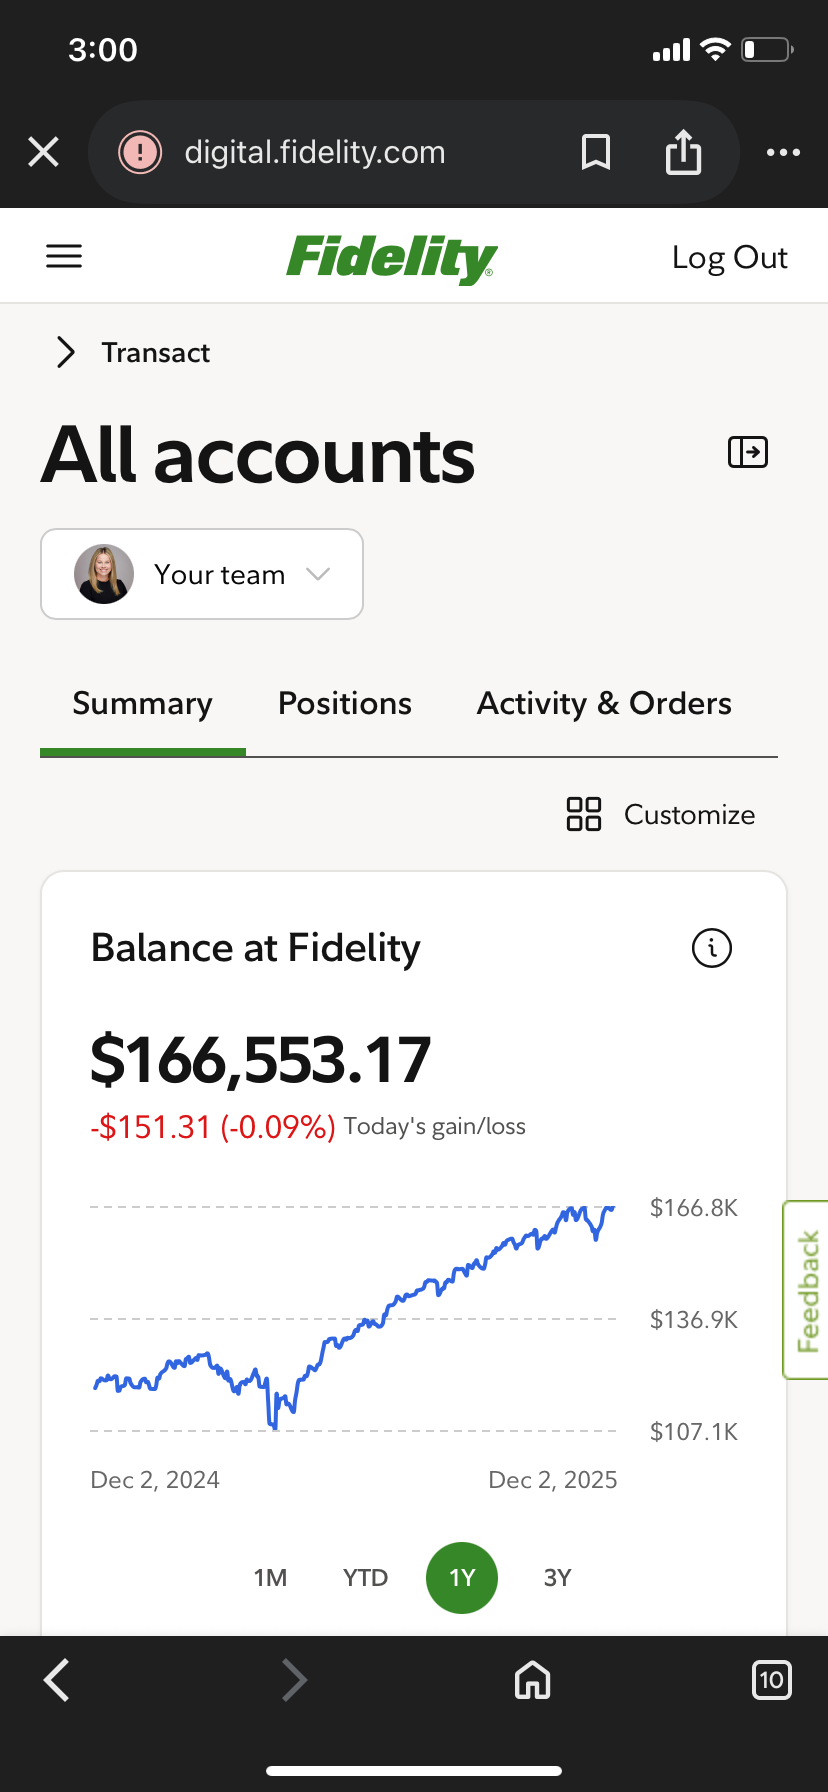Select the YTD chart range
Viewport: 828px width, 1792px height.
click(365, 1578)
